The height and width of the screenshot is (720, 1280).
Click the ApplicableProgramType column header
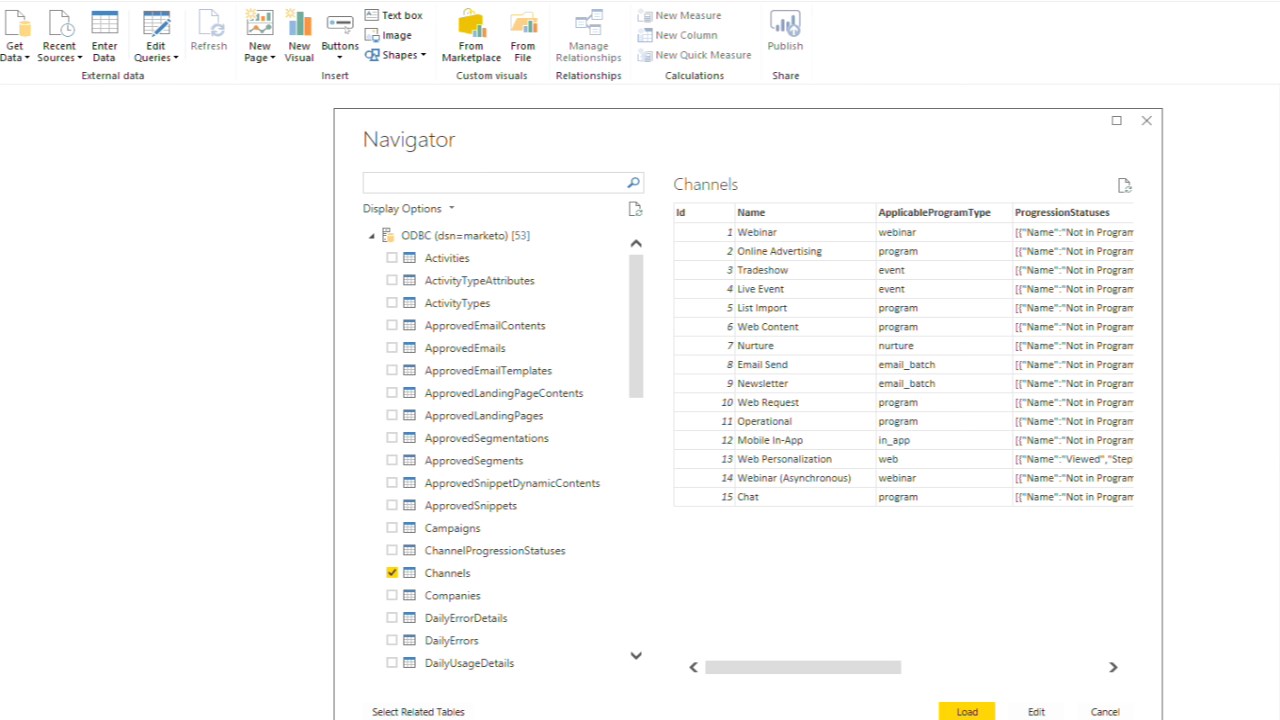[x=944, y=212]
